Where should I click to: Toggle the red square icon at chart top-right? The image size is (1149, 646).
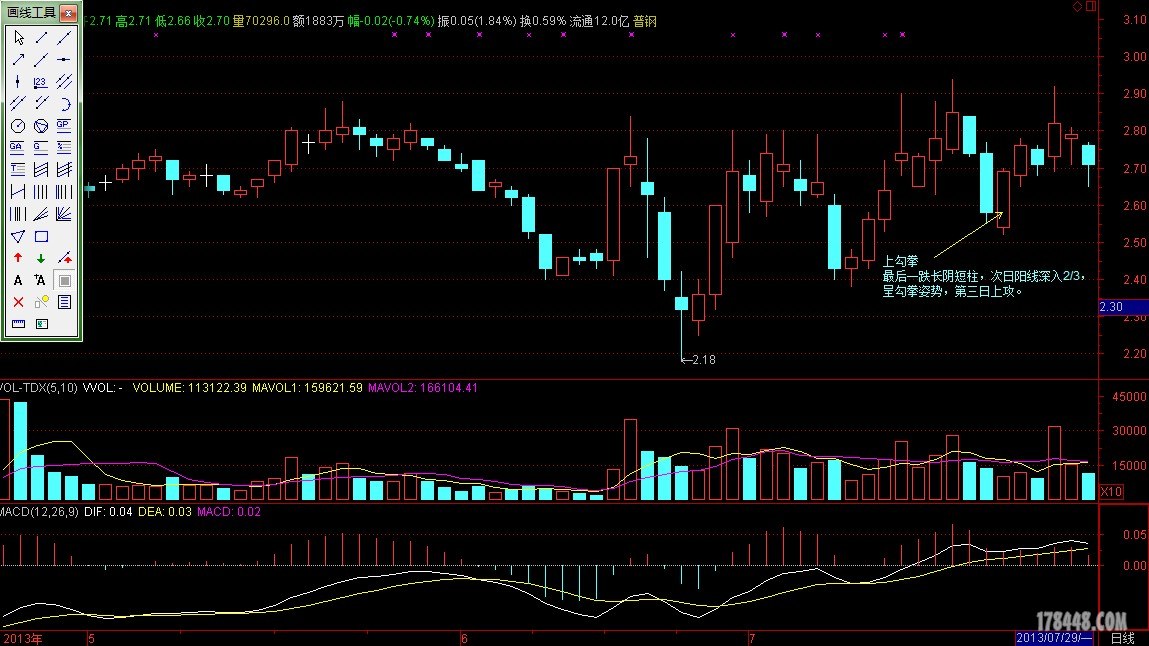click(1090, 6)
